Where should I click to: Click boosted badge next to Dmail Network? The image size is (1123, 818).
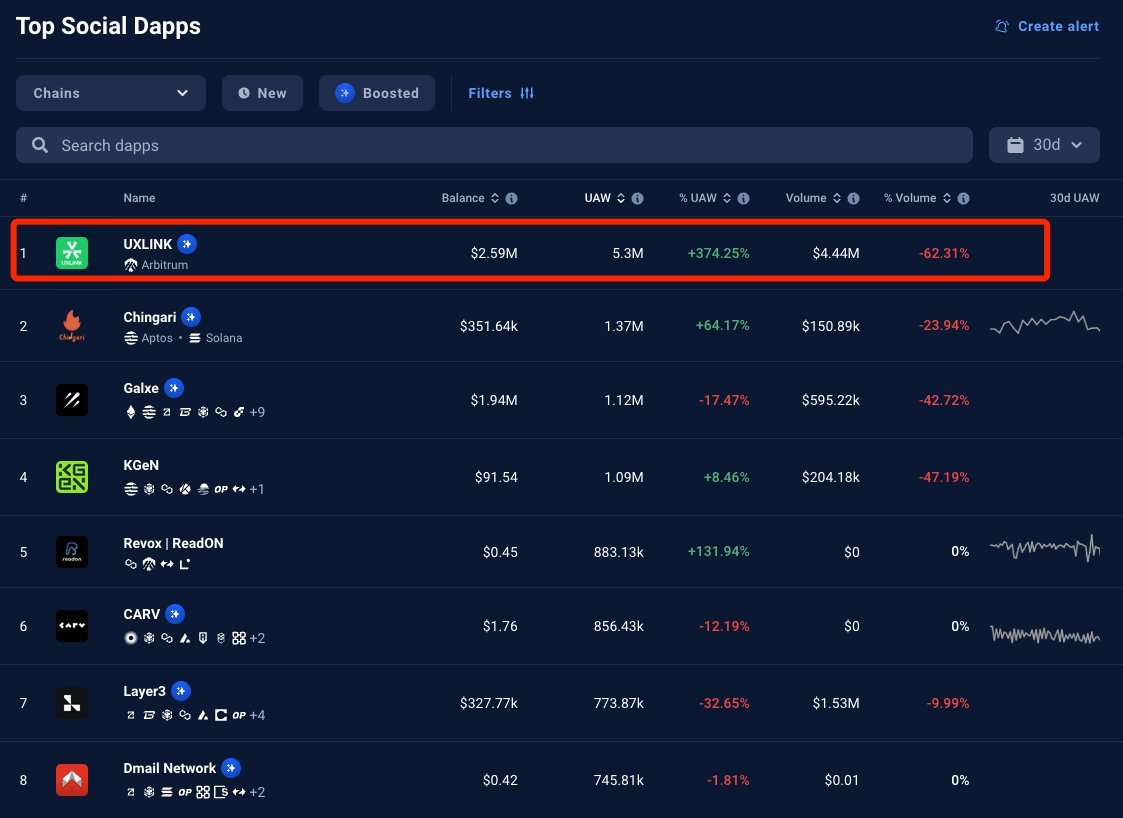point(231,768)
